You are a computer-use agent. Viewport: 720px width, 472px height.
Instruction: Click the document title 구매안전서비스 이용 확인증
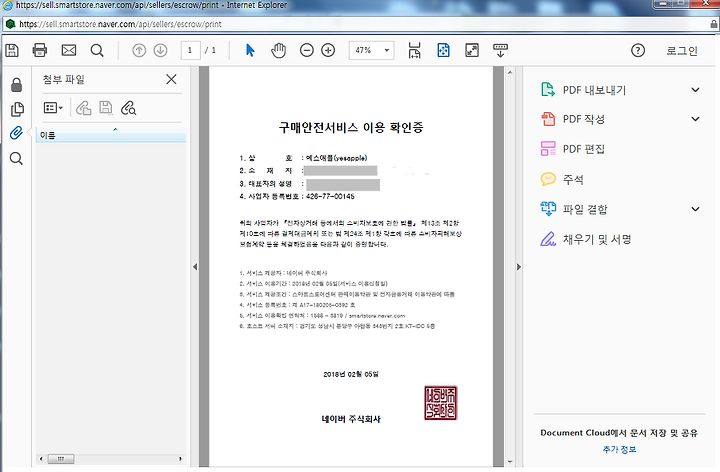click(351, 128)
